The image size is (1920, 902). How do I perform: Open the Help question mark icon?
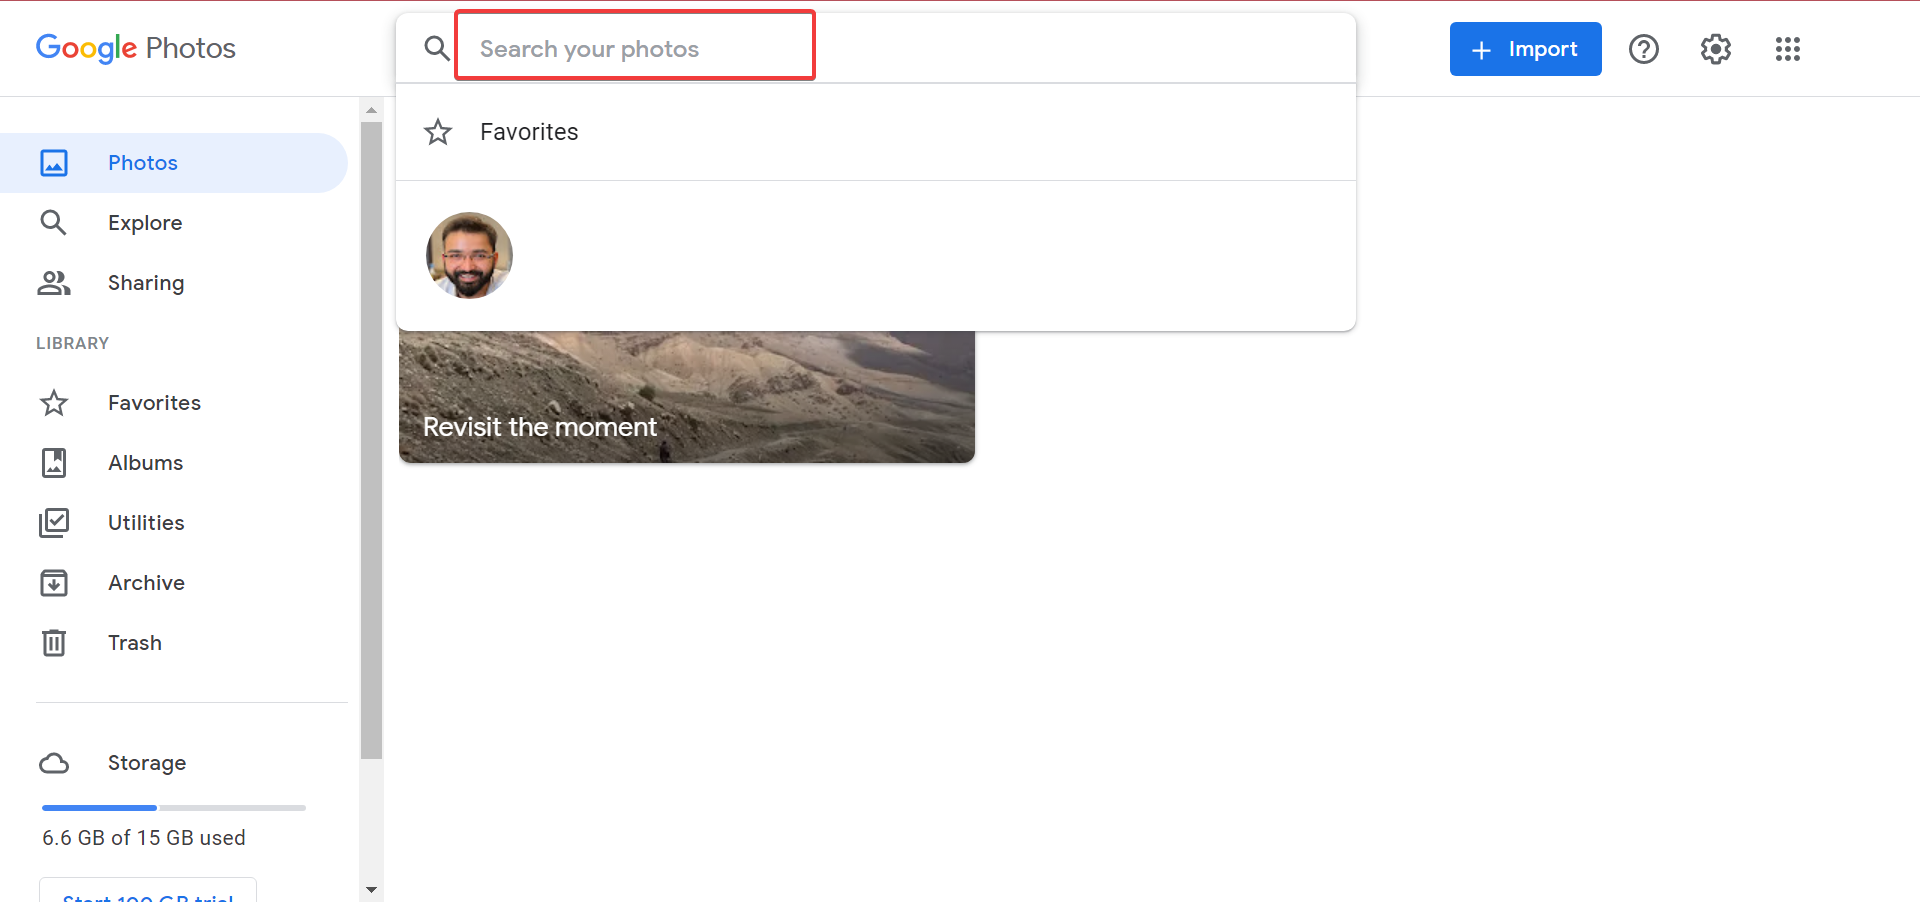1644,49
